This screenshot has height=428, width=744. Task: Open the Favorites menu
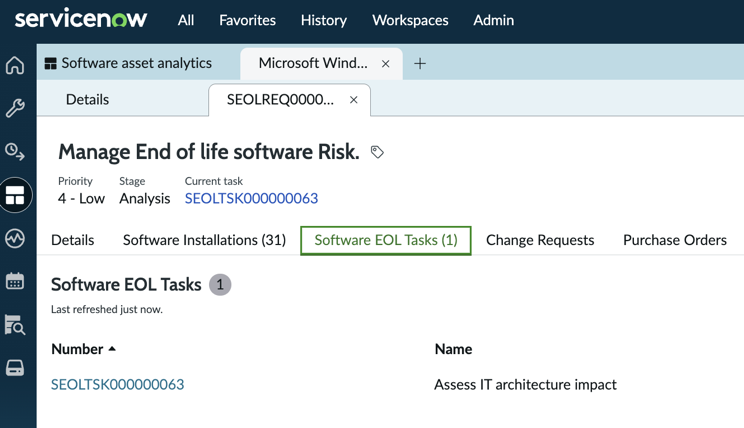[x=247, y=20]
